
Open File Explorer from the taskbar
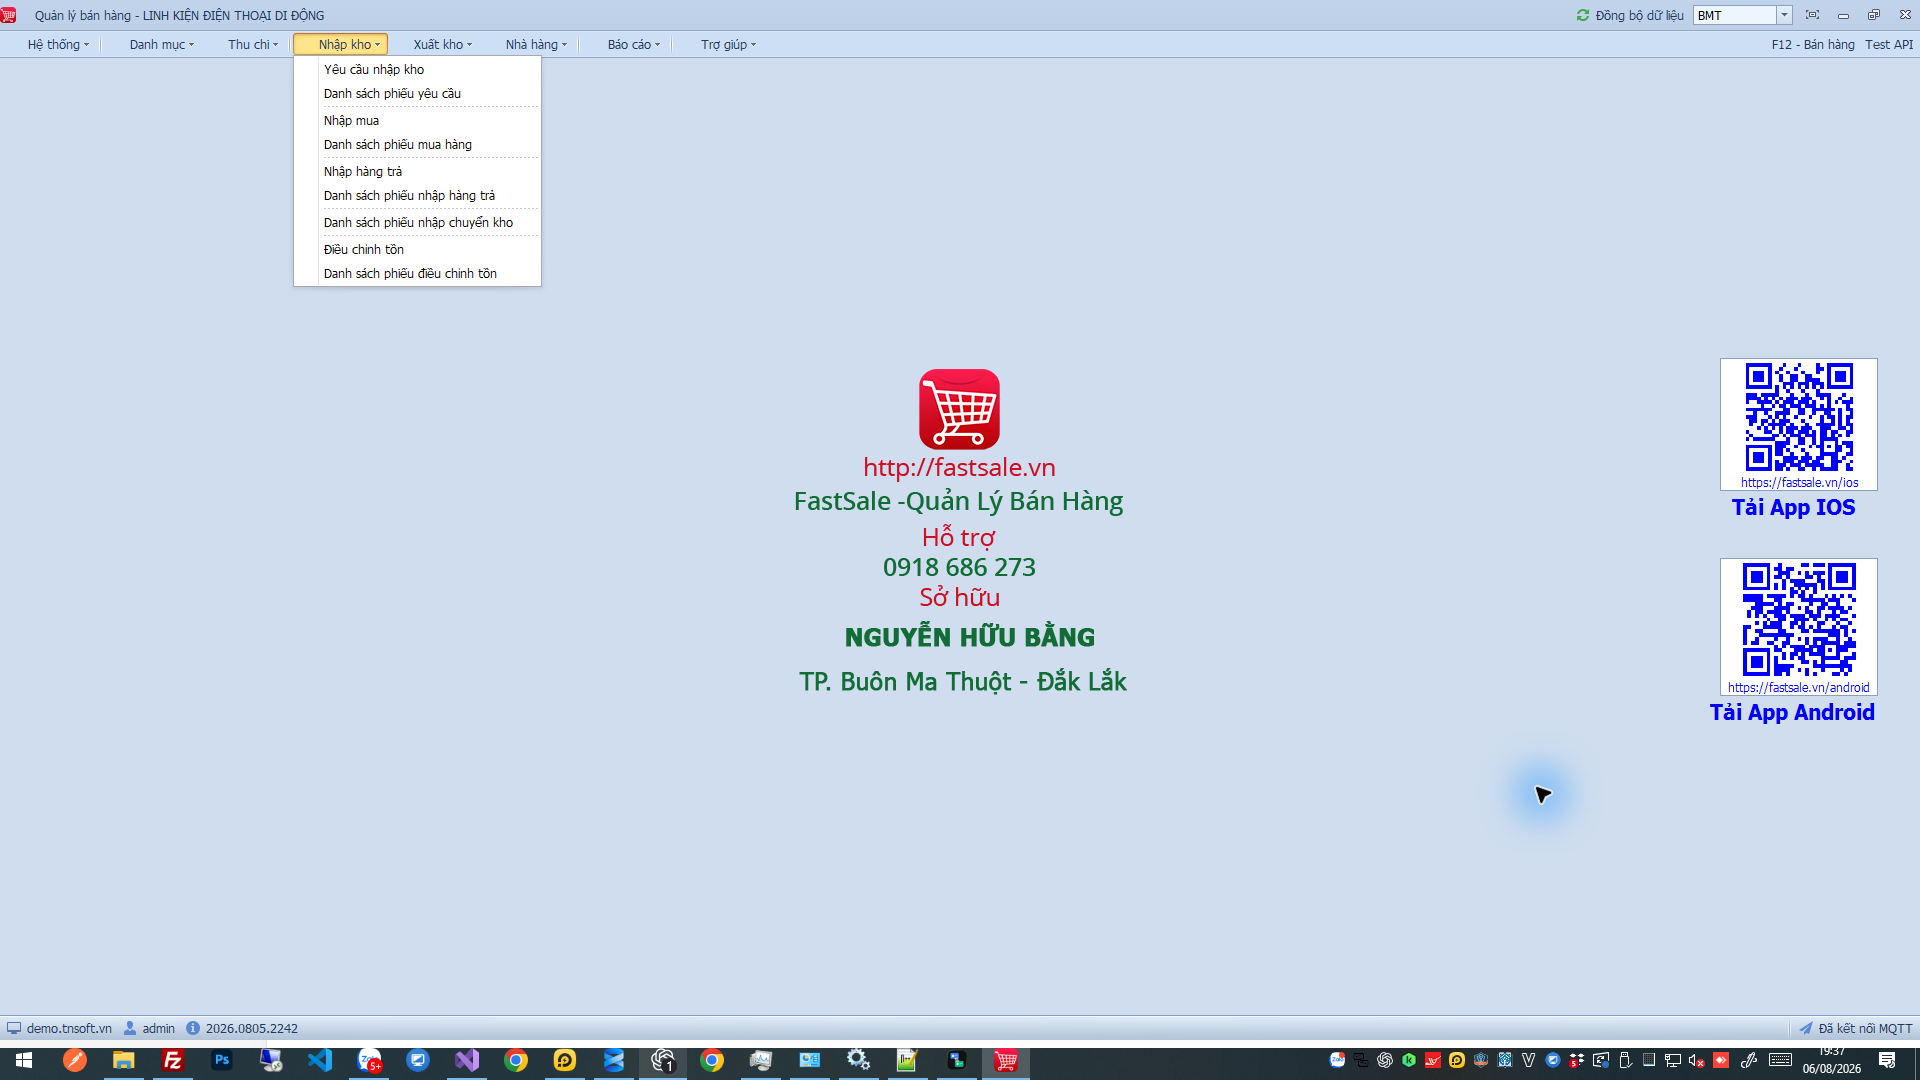point(124,1060)
